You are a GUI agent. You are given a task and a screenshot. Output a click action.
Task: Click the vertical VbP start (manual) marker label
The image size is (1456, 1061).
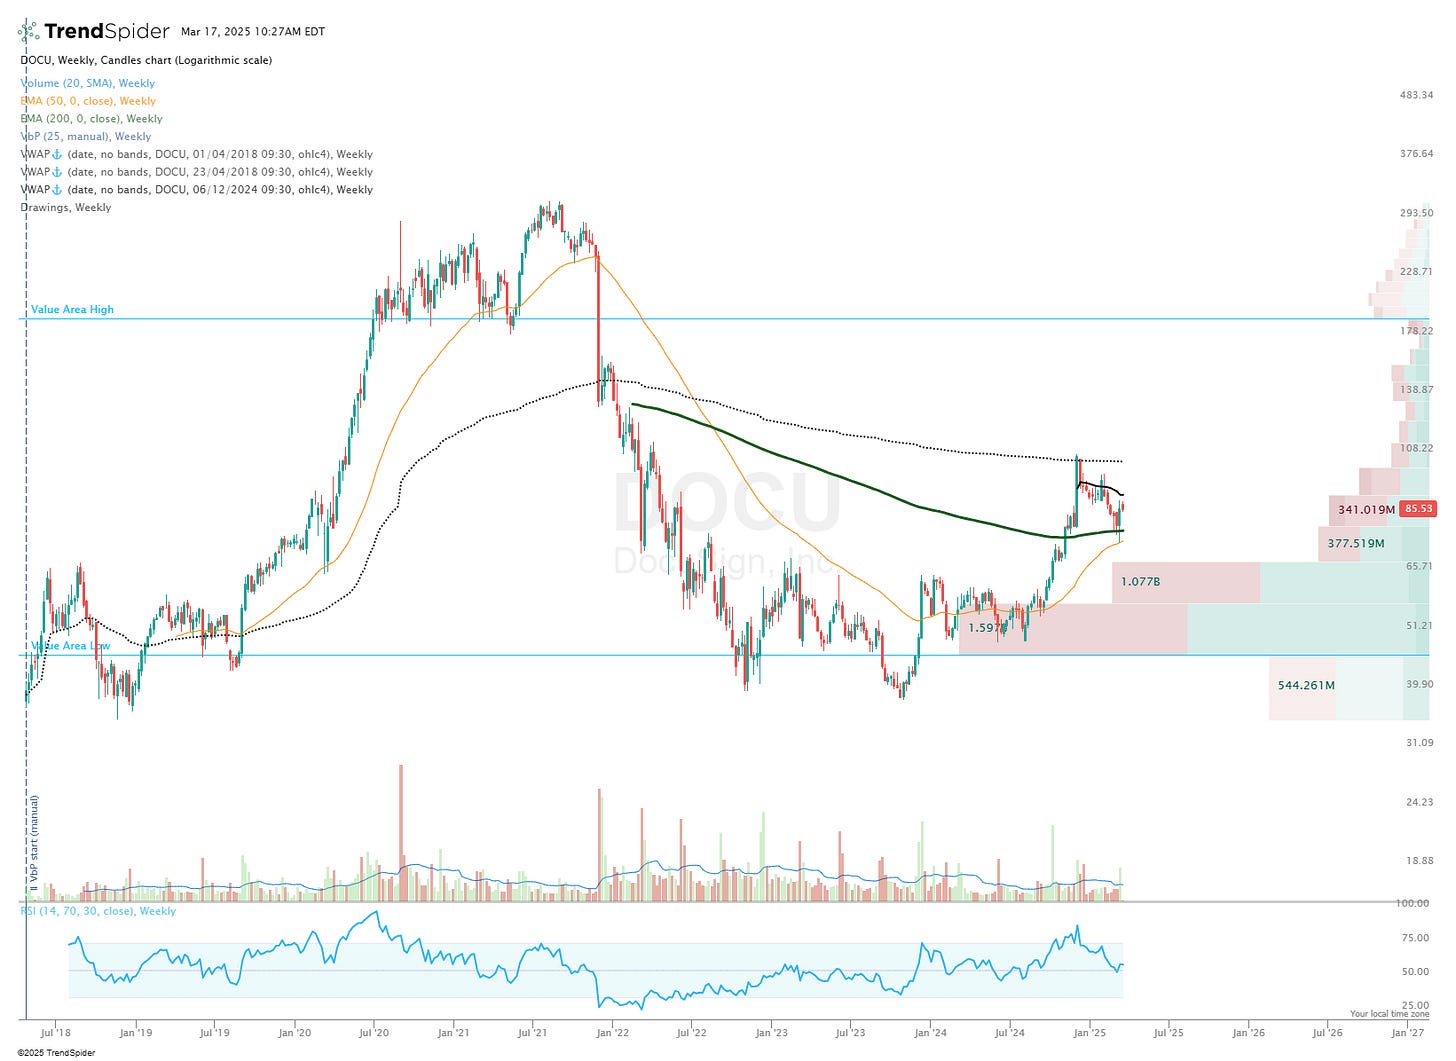34,843
